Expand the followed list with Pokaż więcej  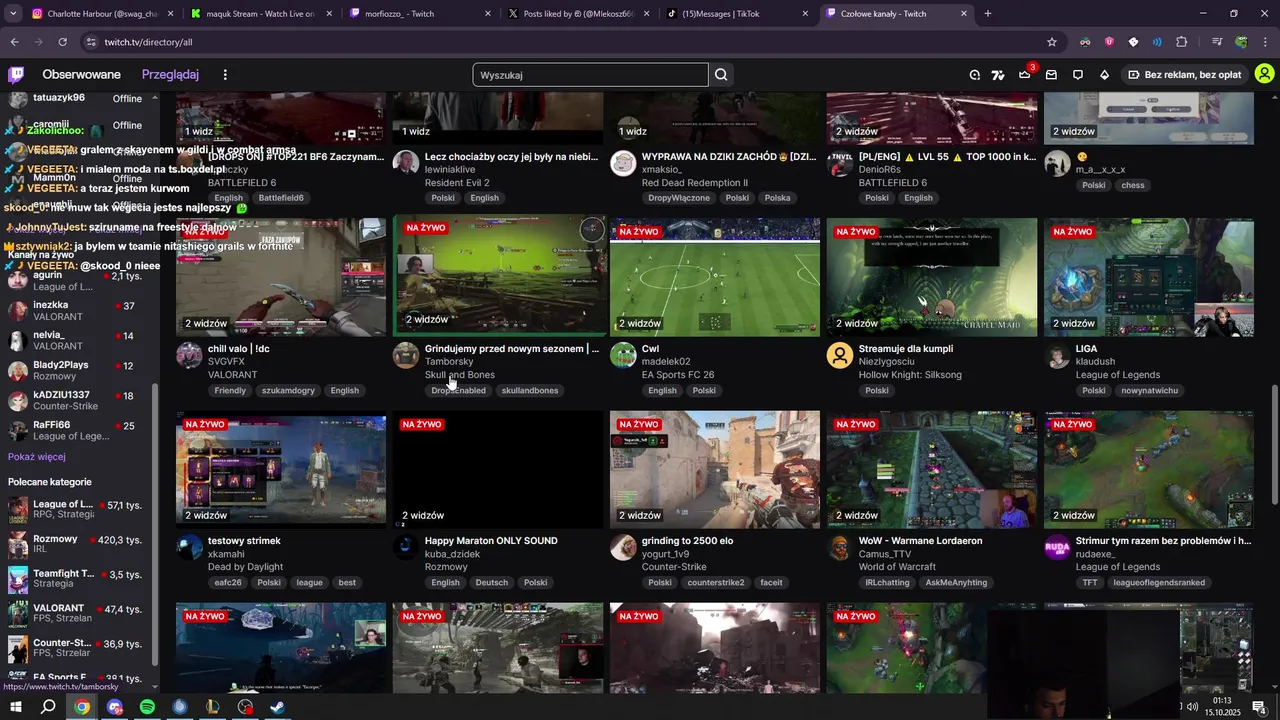click(37, 457)
